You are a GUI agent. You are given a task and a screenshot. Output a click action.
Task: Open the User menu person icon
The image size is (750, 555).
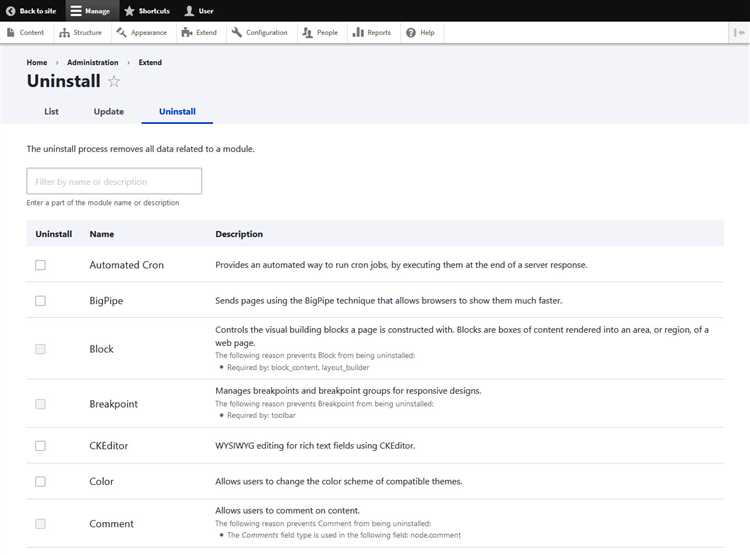coord(189,11)
